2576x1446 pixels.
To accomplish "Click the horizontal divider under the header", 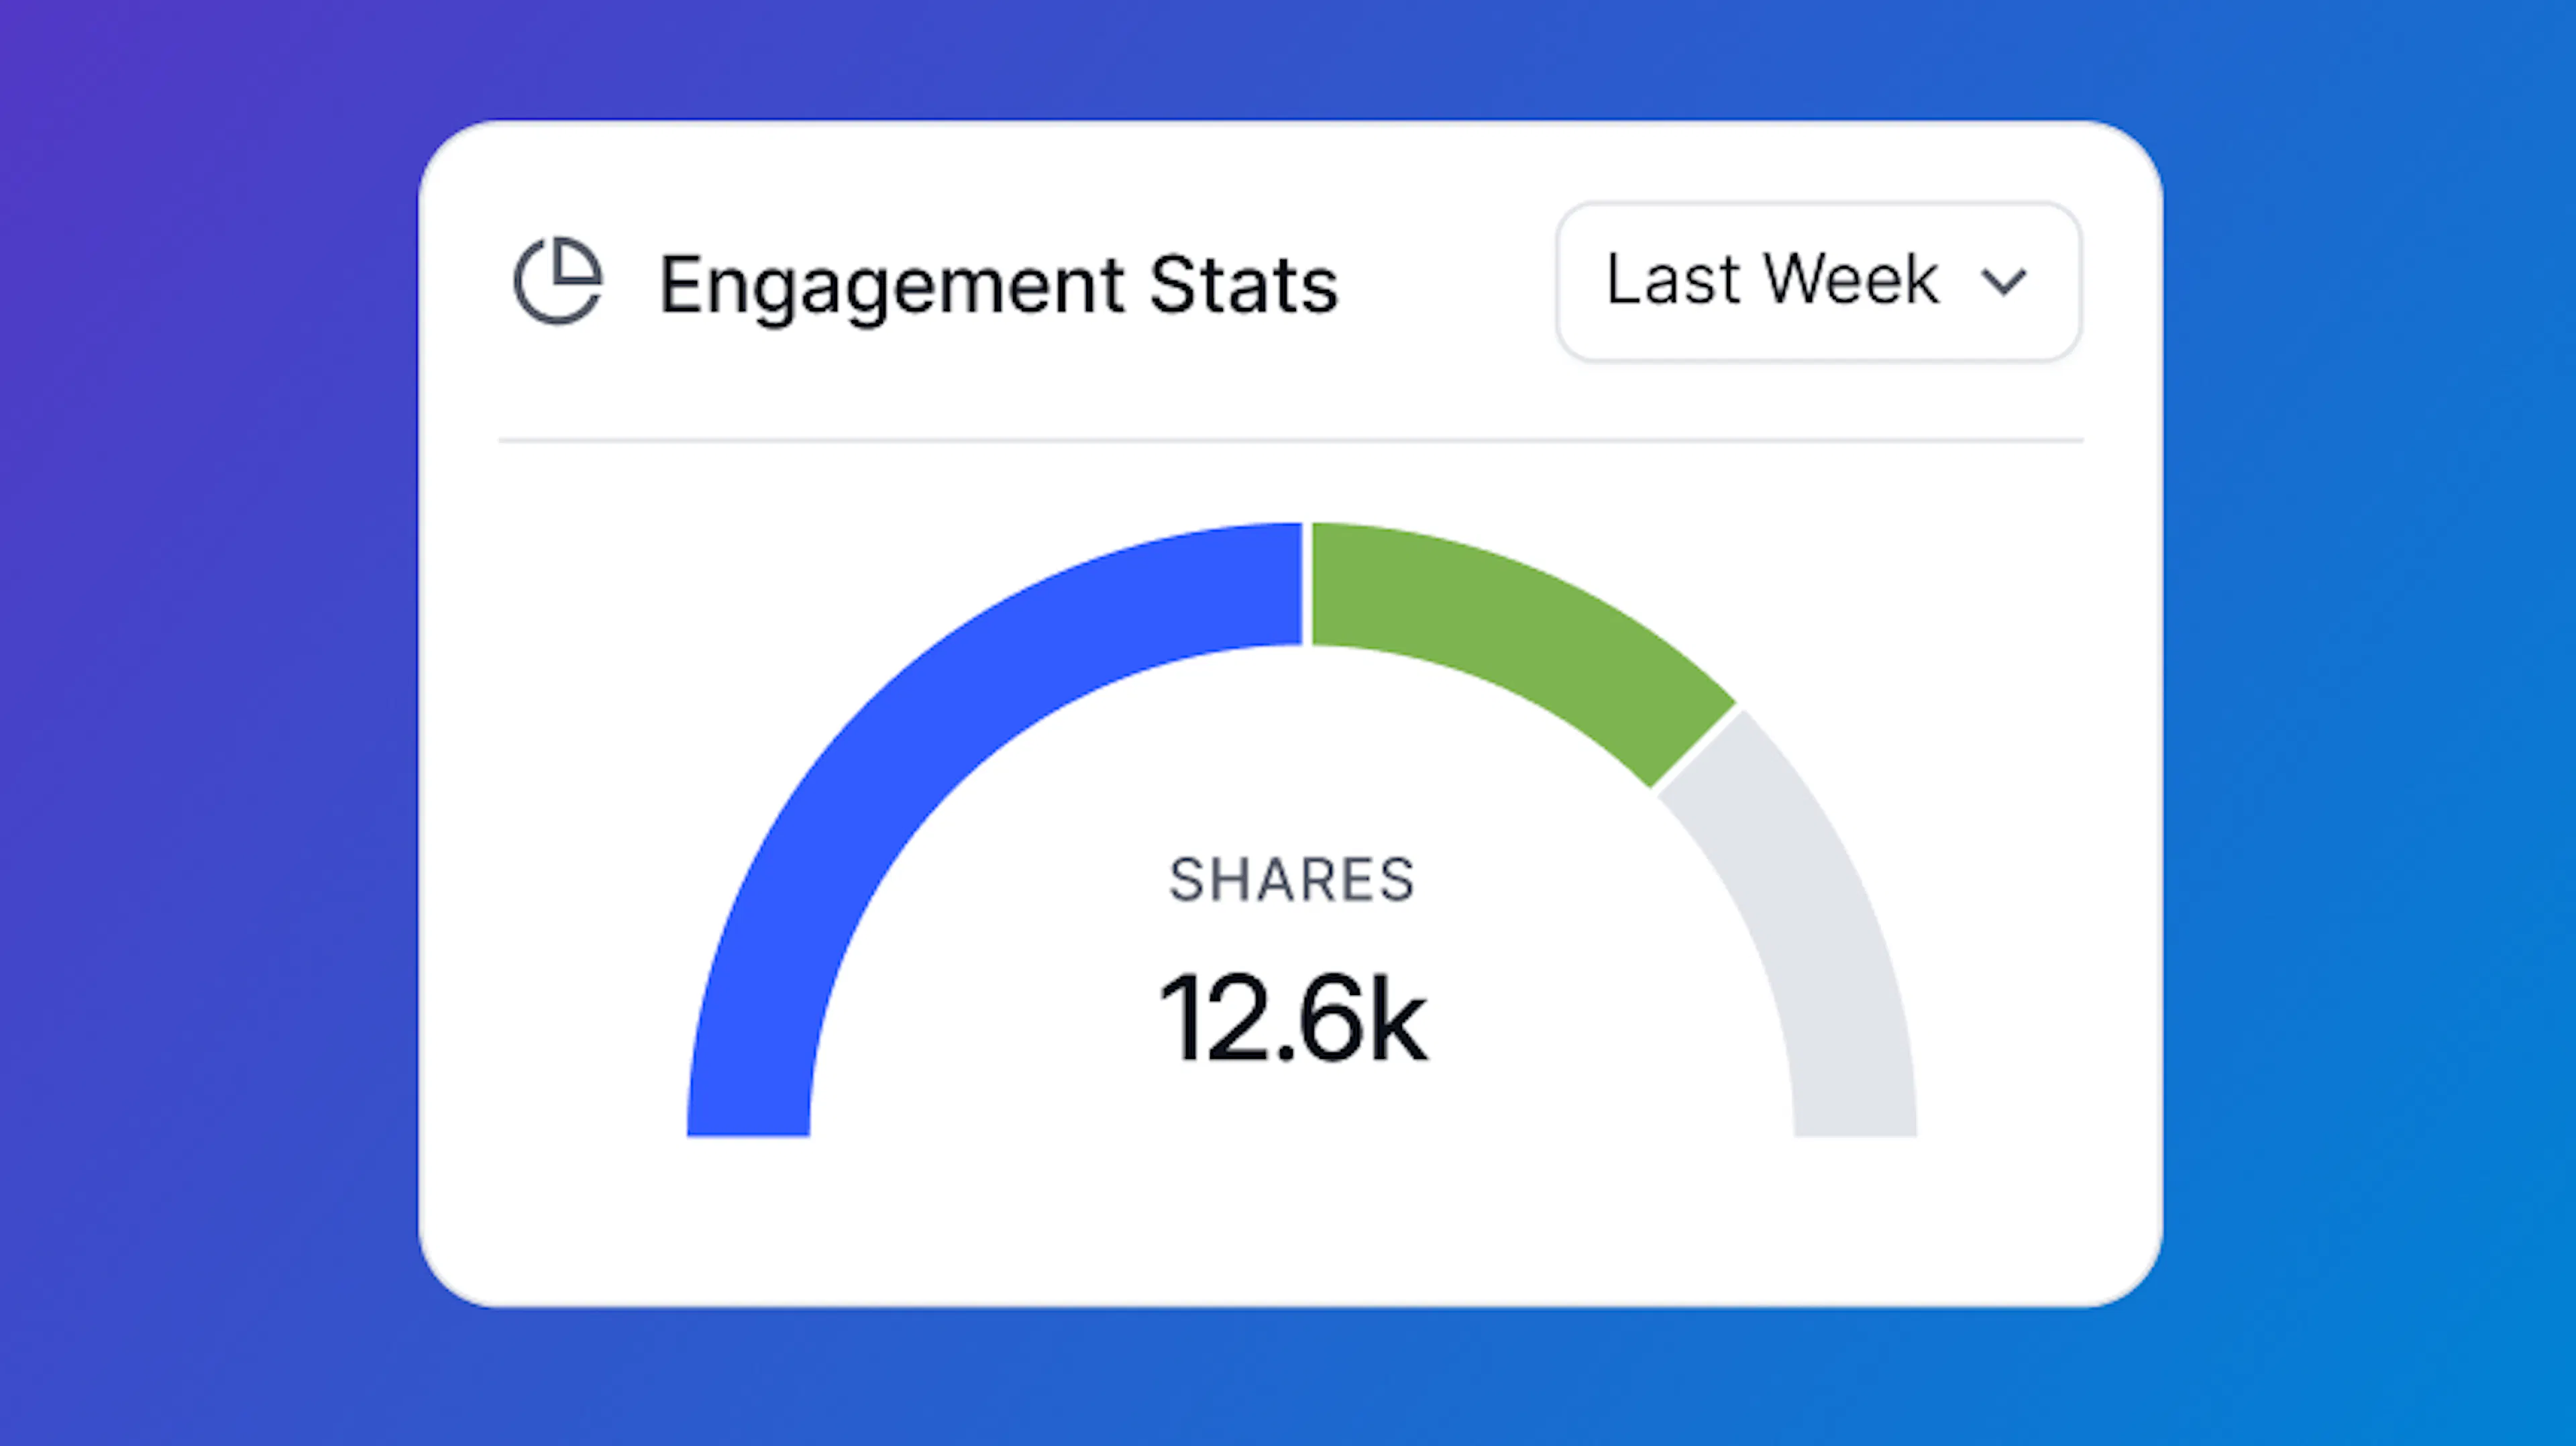I will pos(1290,440).
